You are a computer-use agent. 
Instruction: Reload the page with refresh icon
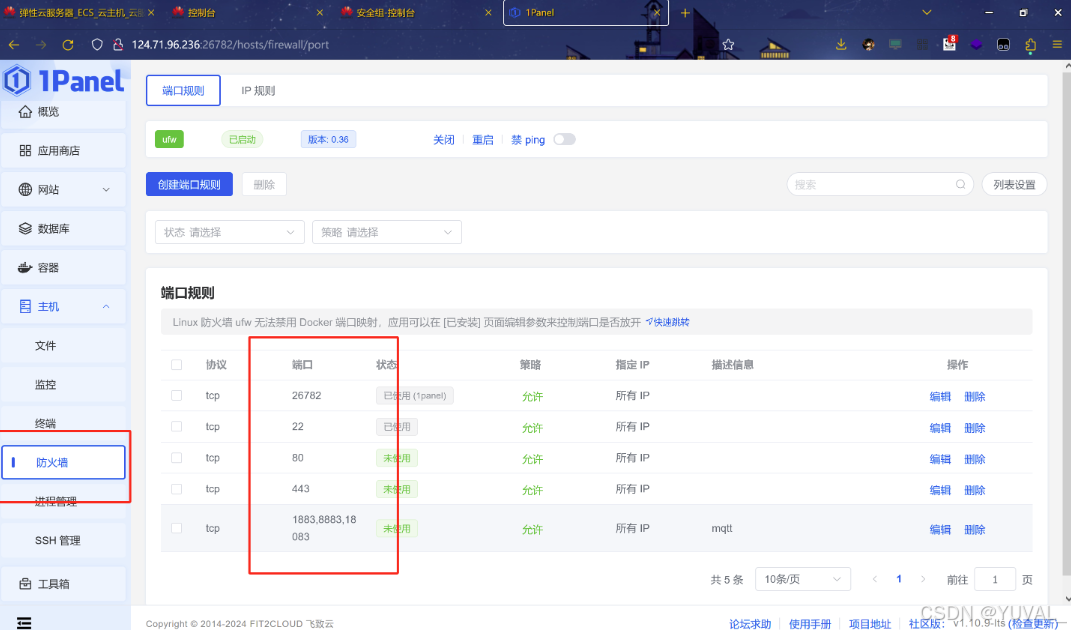[68, 44]
